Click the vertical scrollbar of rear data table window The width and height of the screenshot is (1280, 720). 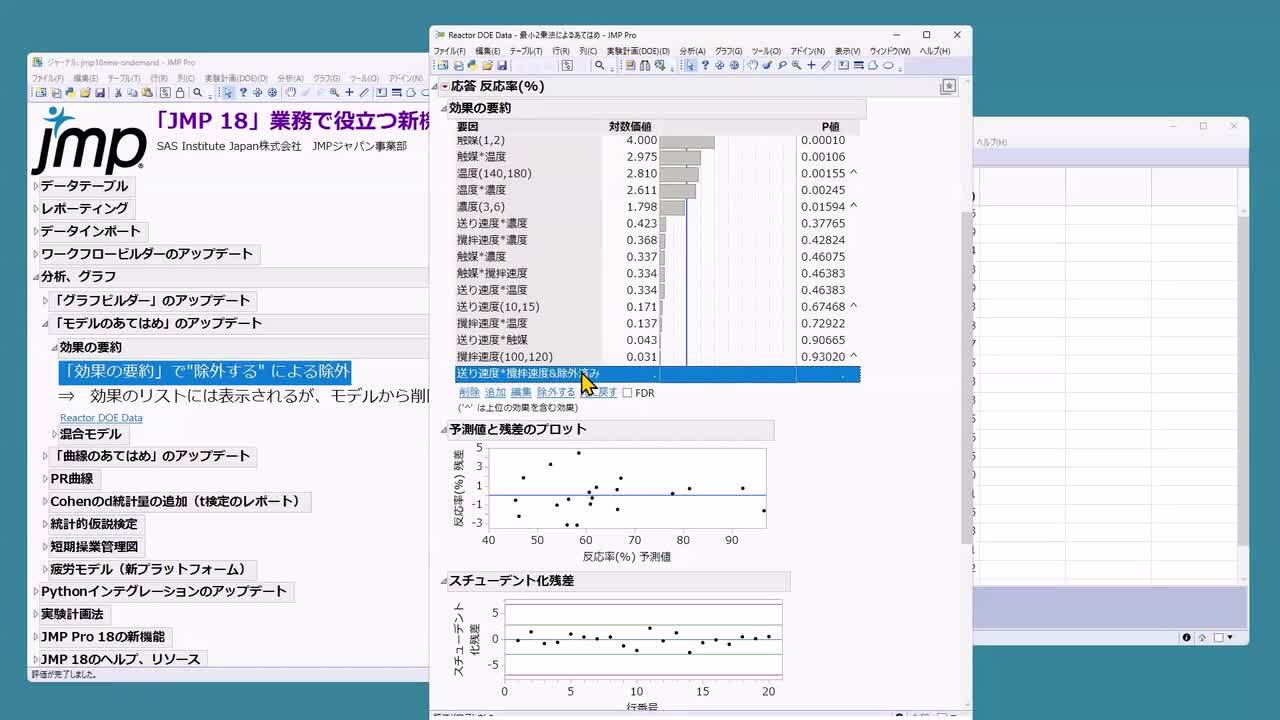tap(1243, 380)
